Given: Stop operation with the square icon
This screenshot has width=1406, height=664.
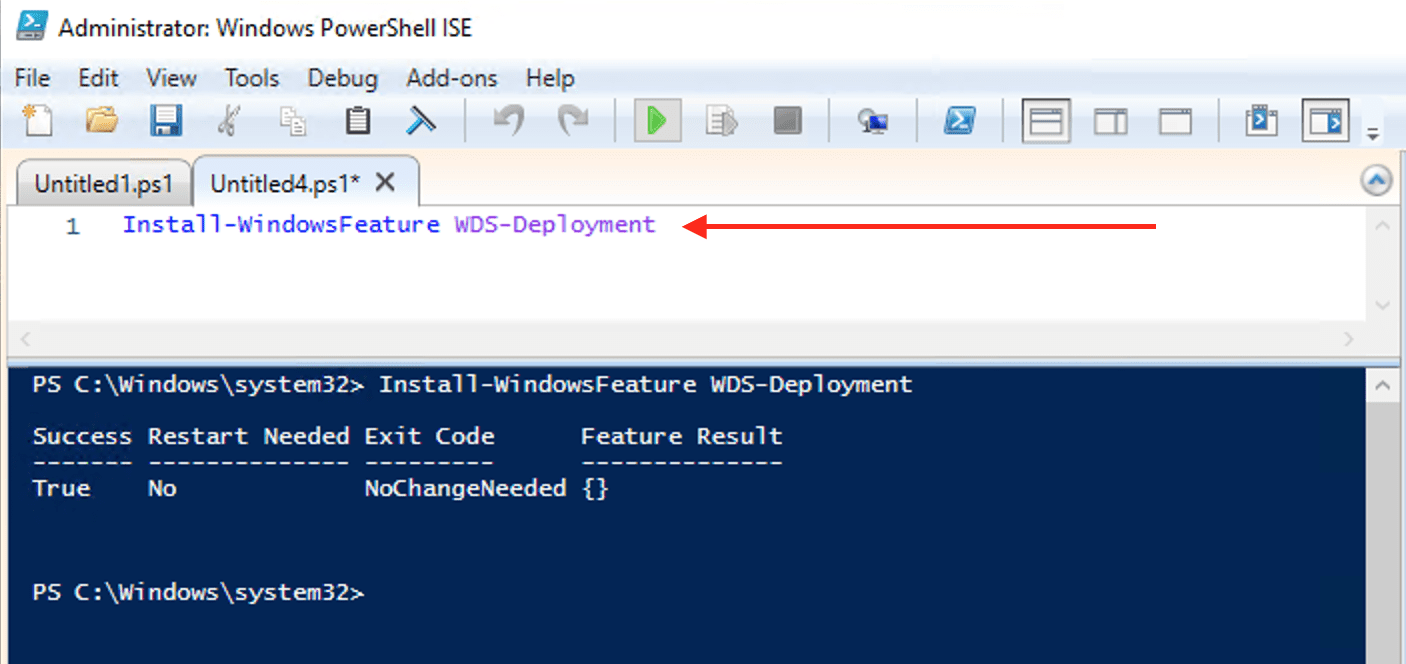Looking at the screenshot, I should [x=787, y=121].
